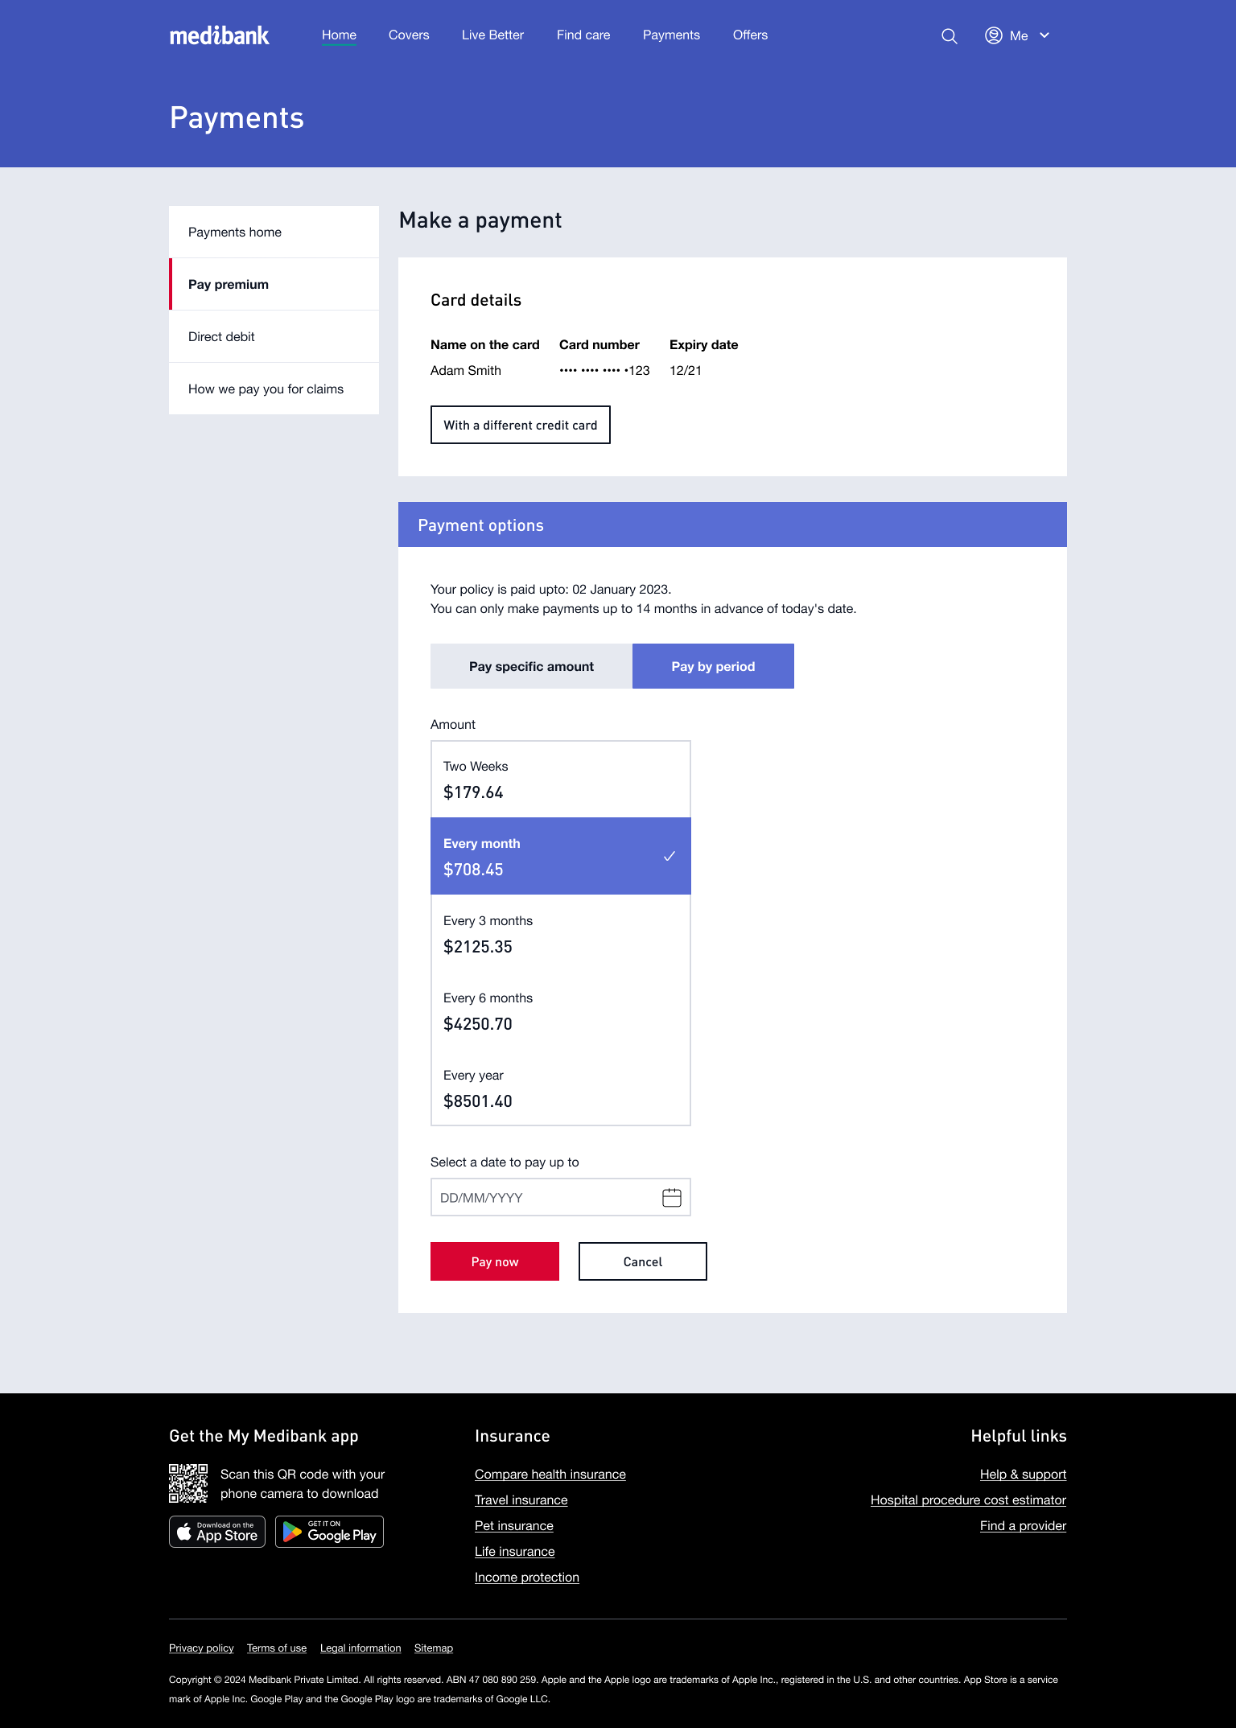Click the Medibank app QR code
Image resolution: width=1236 pixels, height=1728 pixels.
188,1482
